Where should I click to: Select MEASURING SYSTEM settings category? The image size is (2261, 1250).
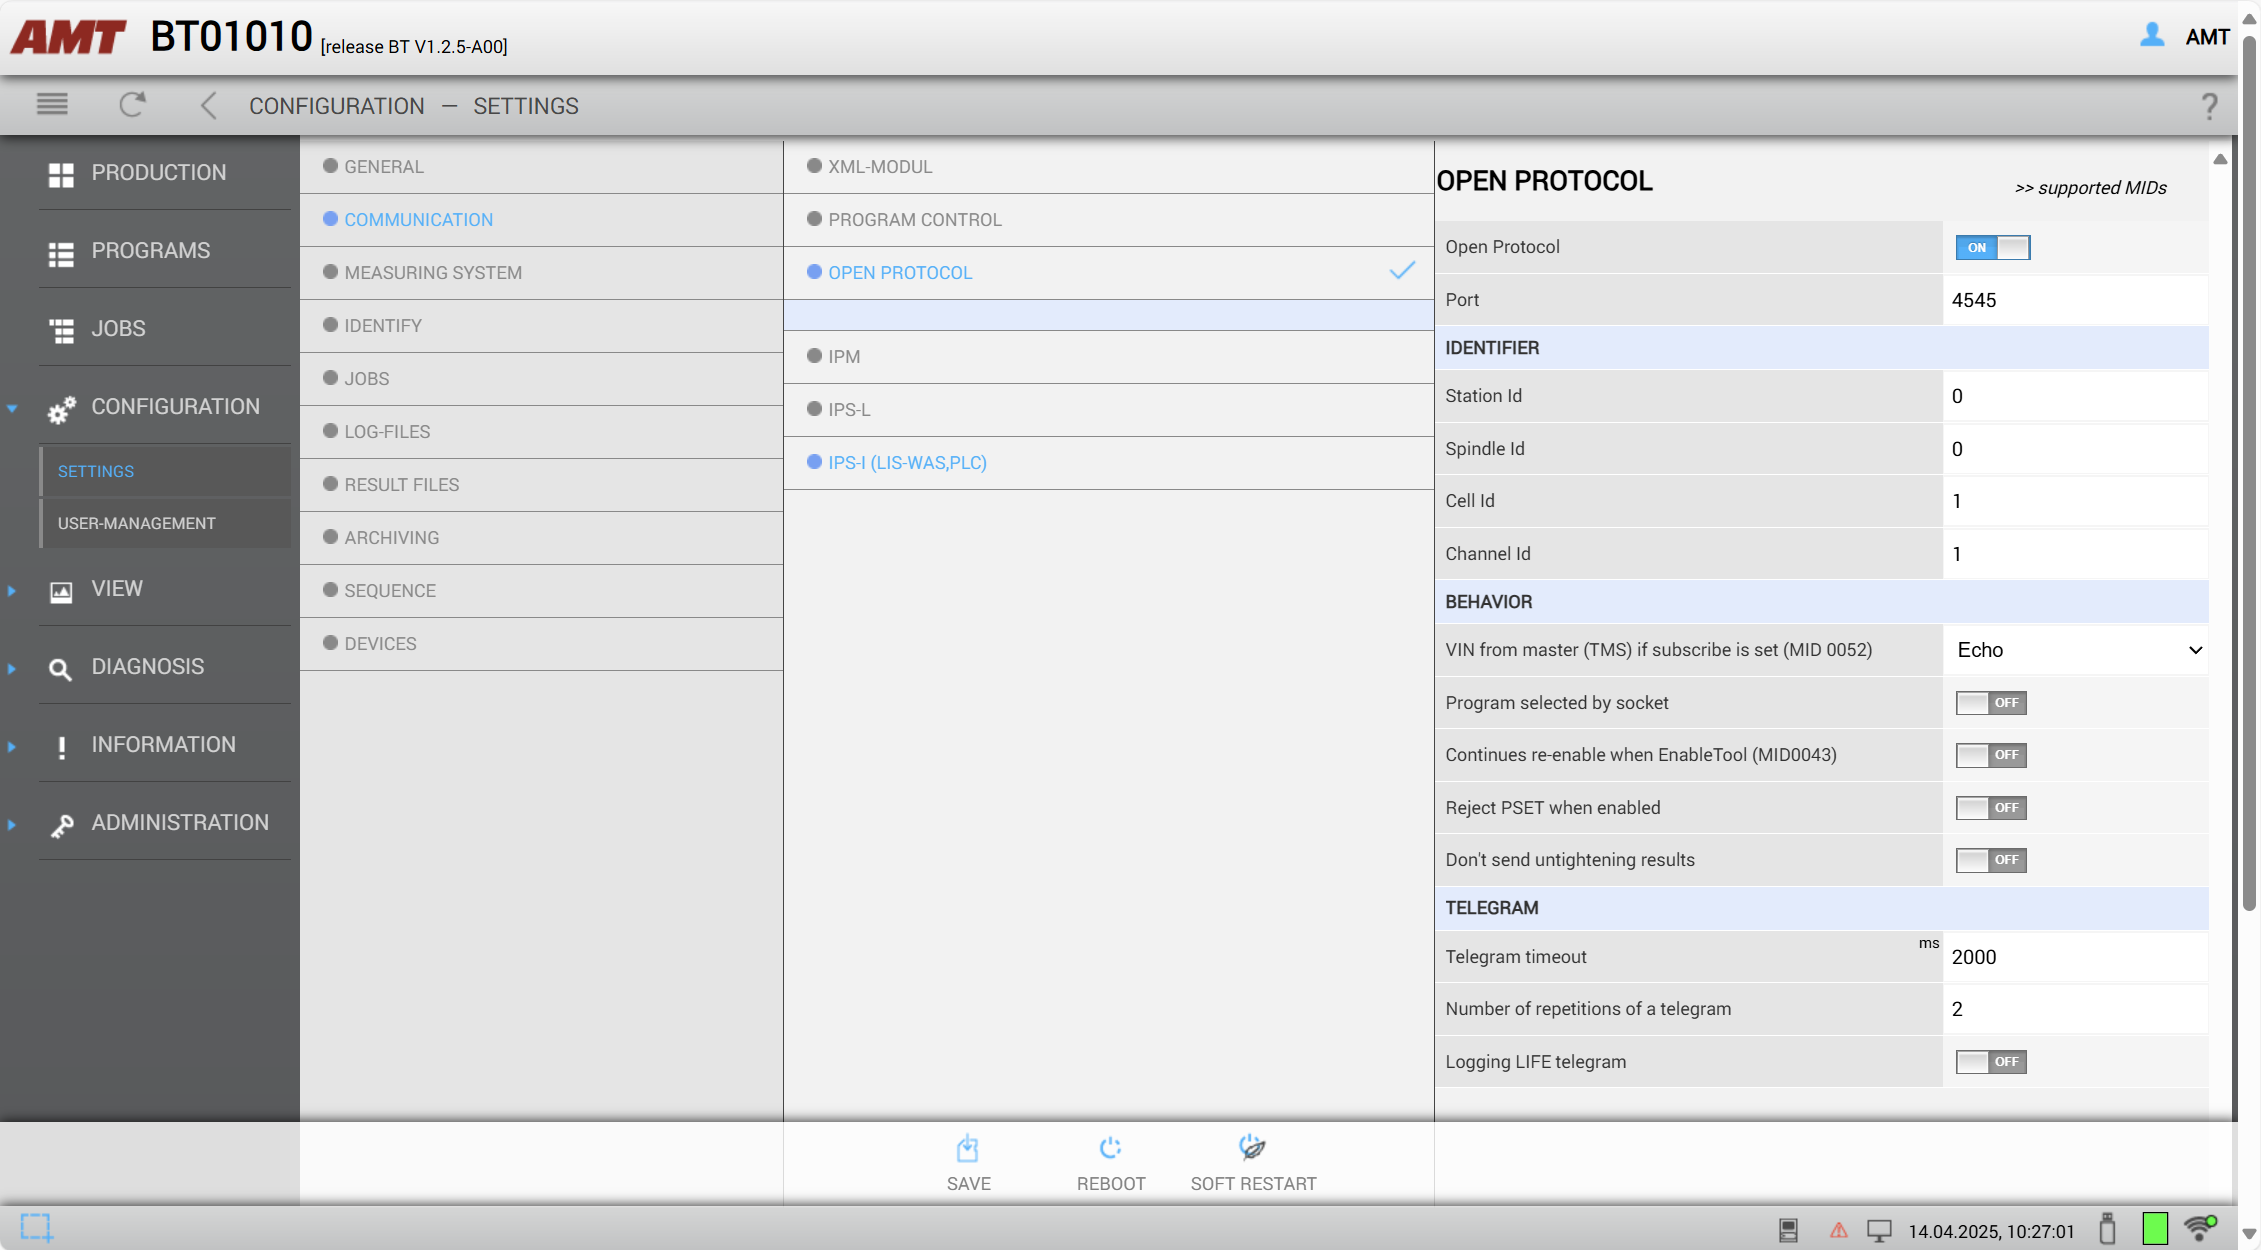click(433, 272)
